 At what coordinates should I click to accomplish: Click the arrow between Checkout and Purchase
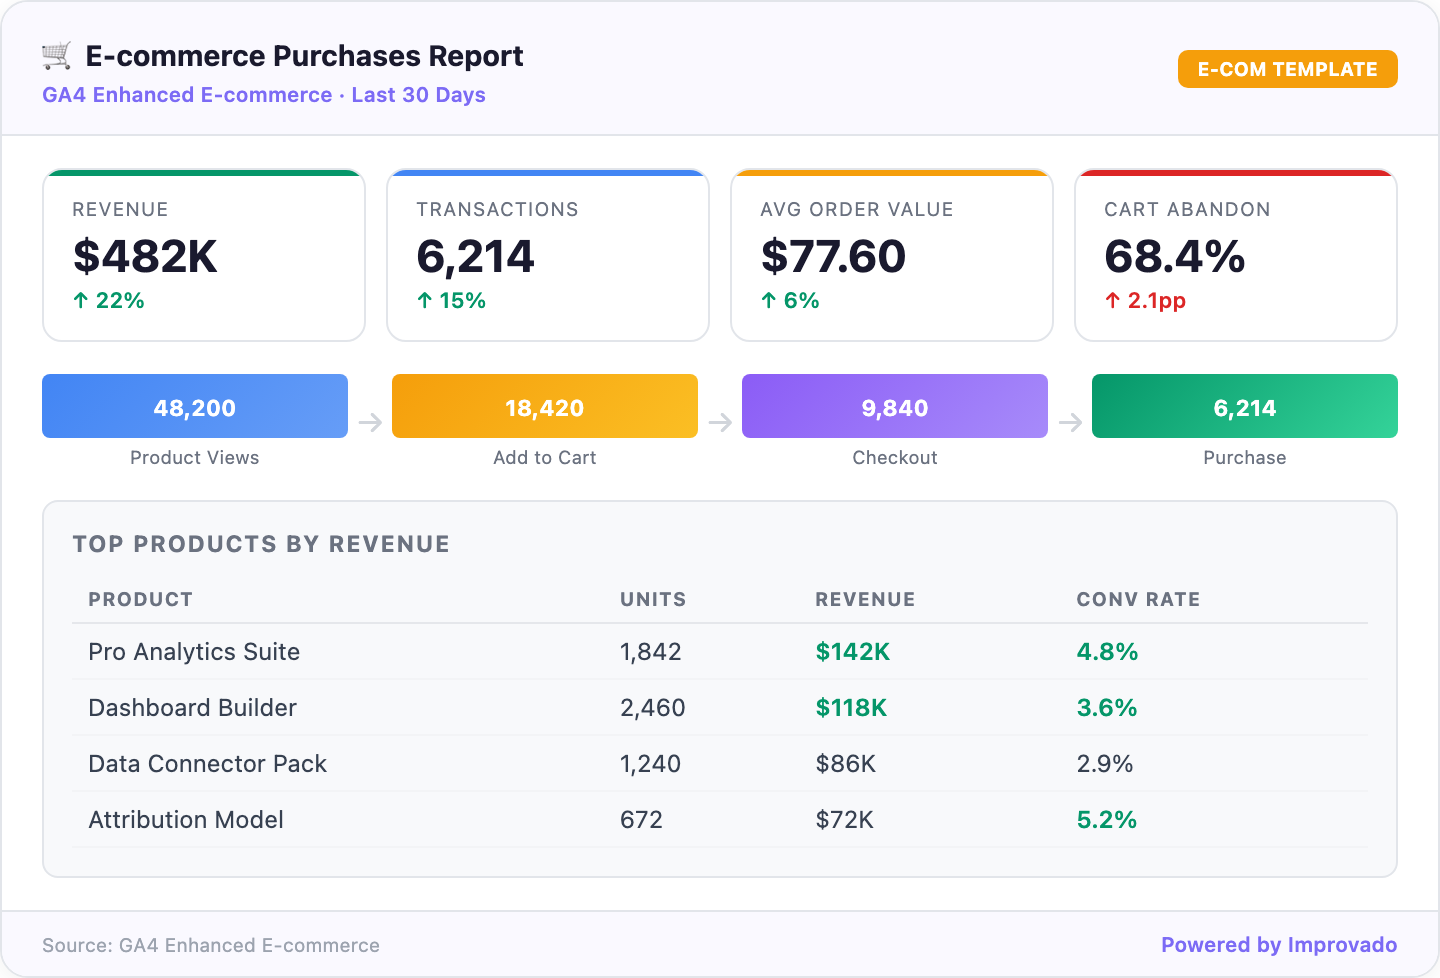click(1070, 423)
